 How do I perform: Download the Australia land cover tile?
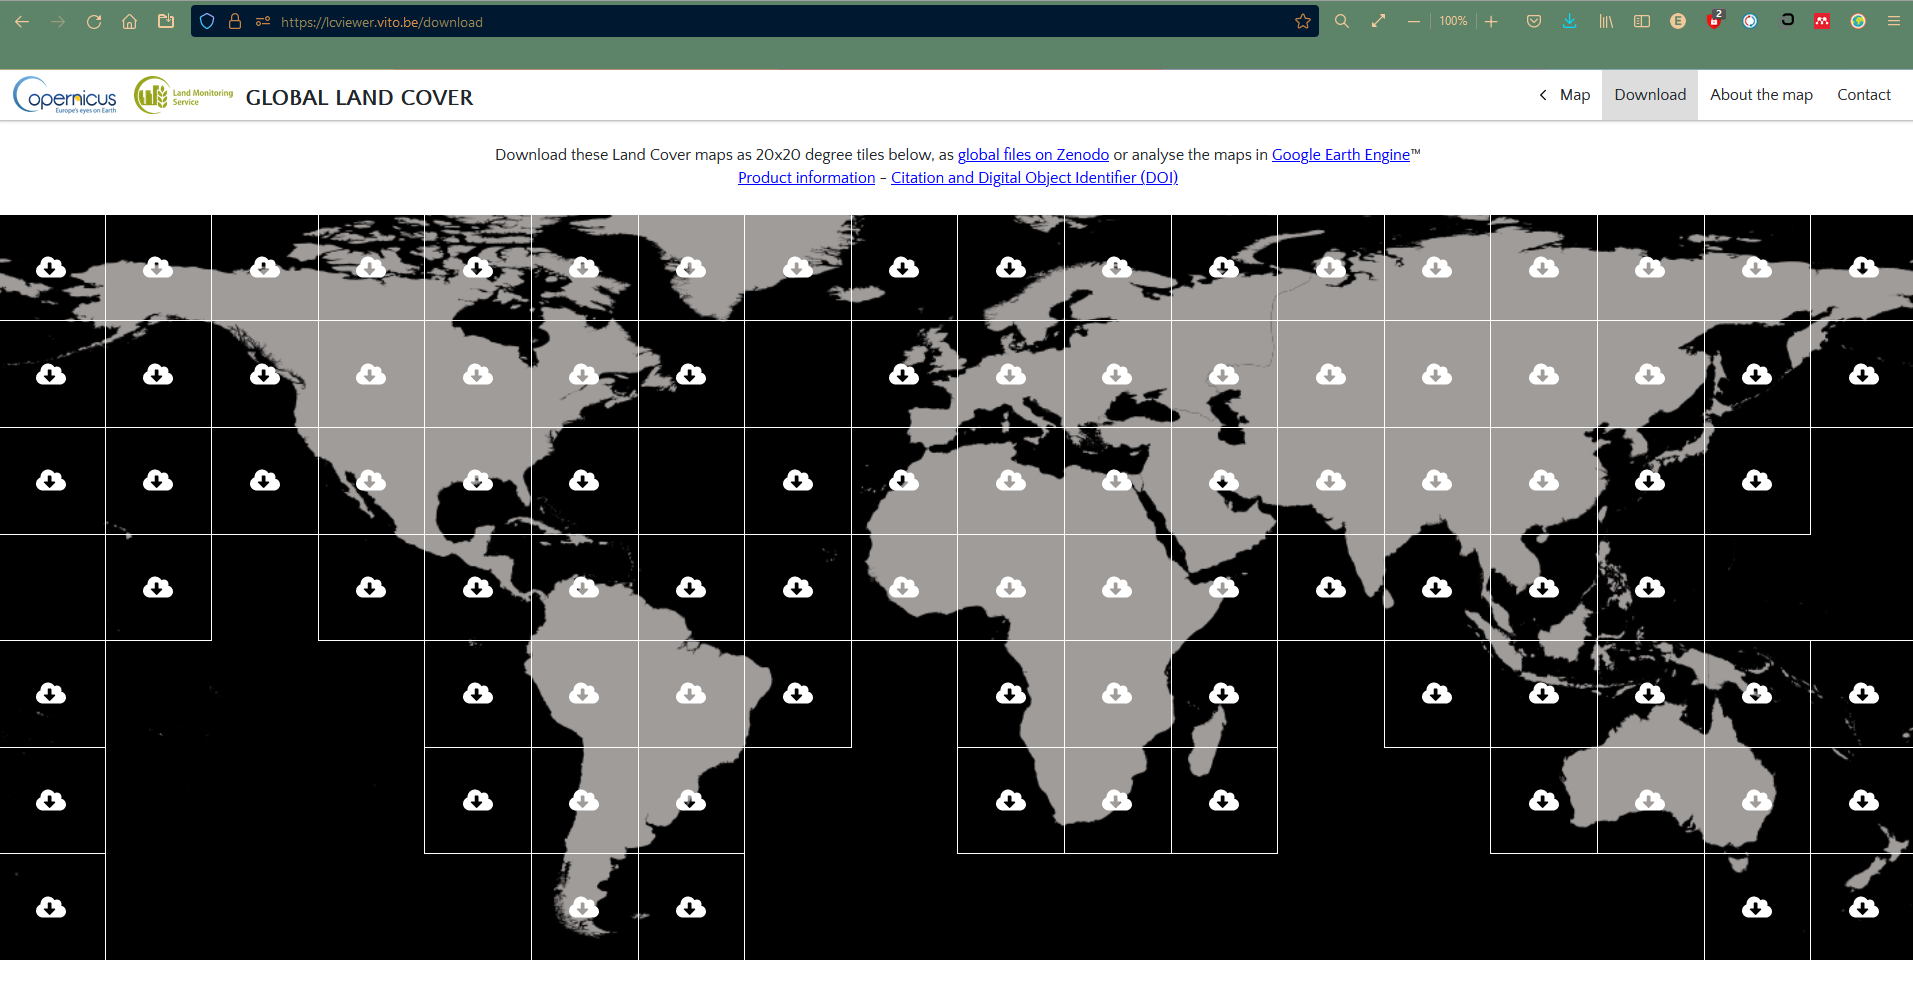pos(1650,800)
